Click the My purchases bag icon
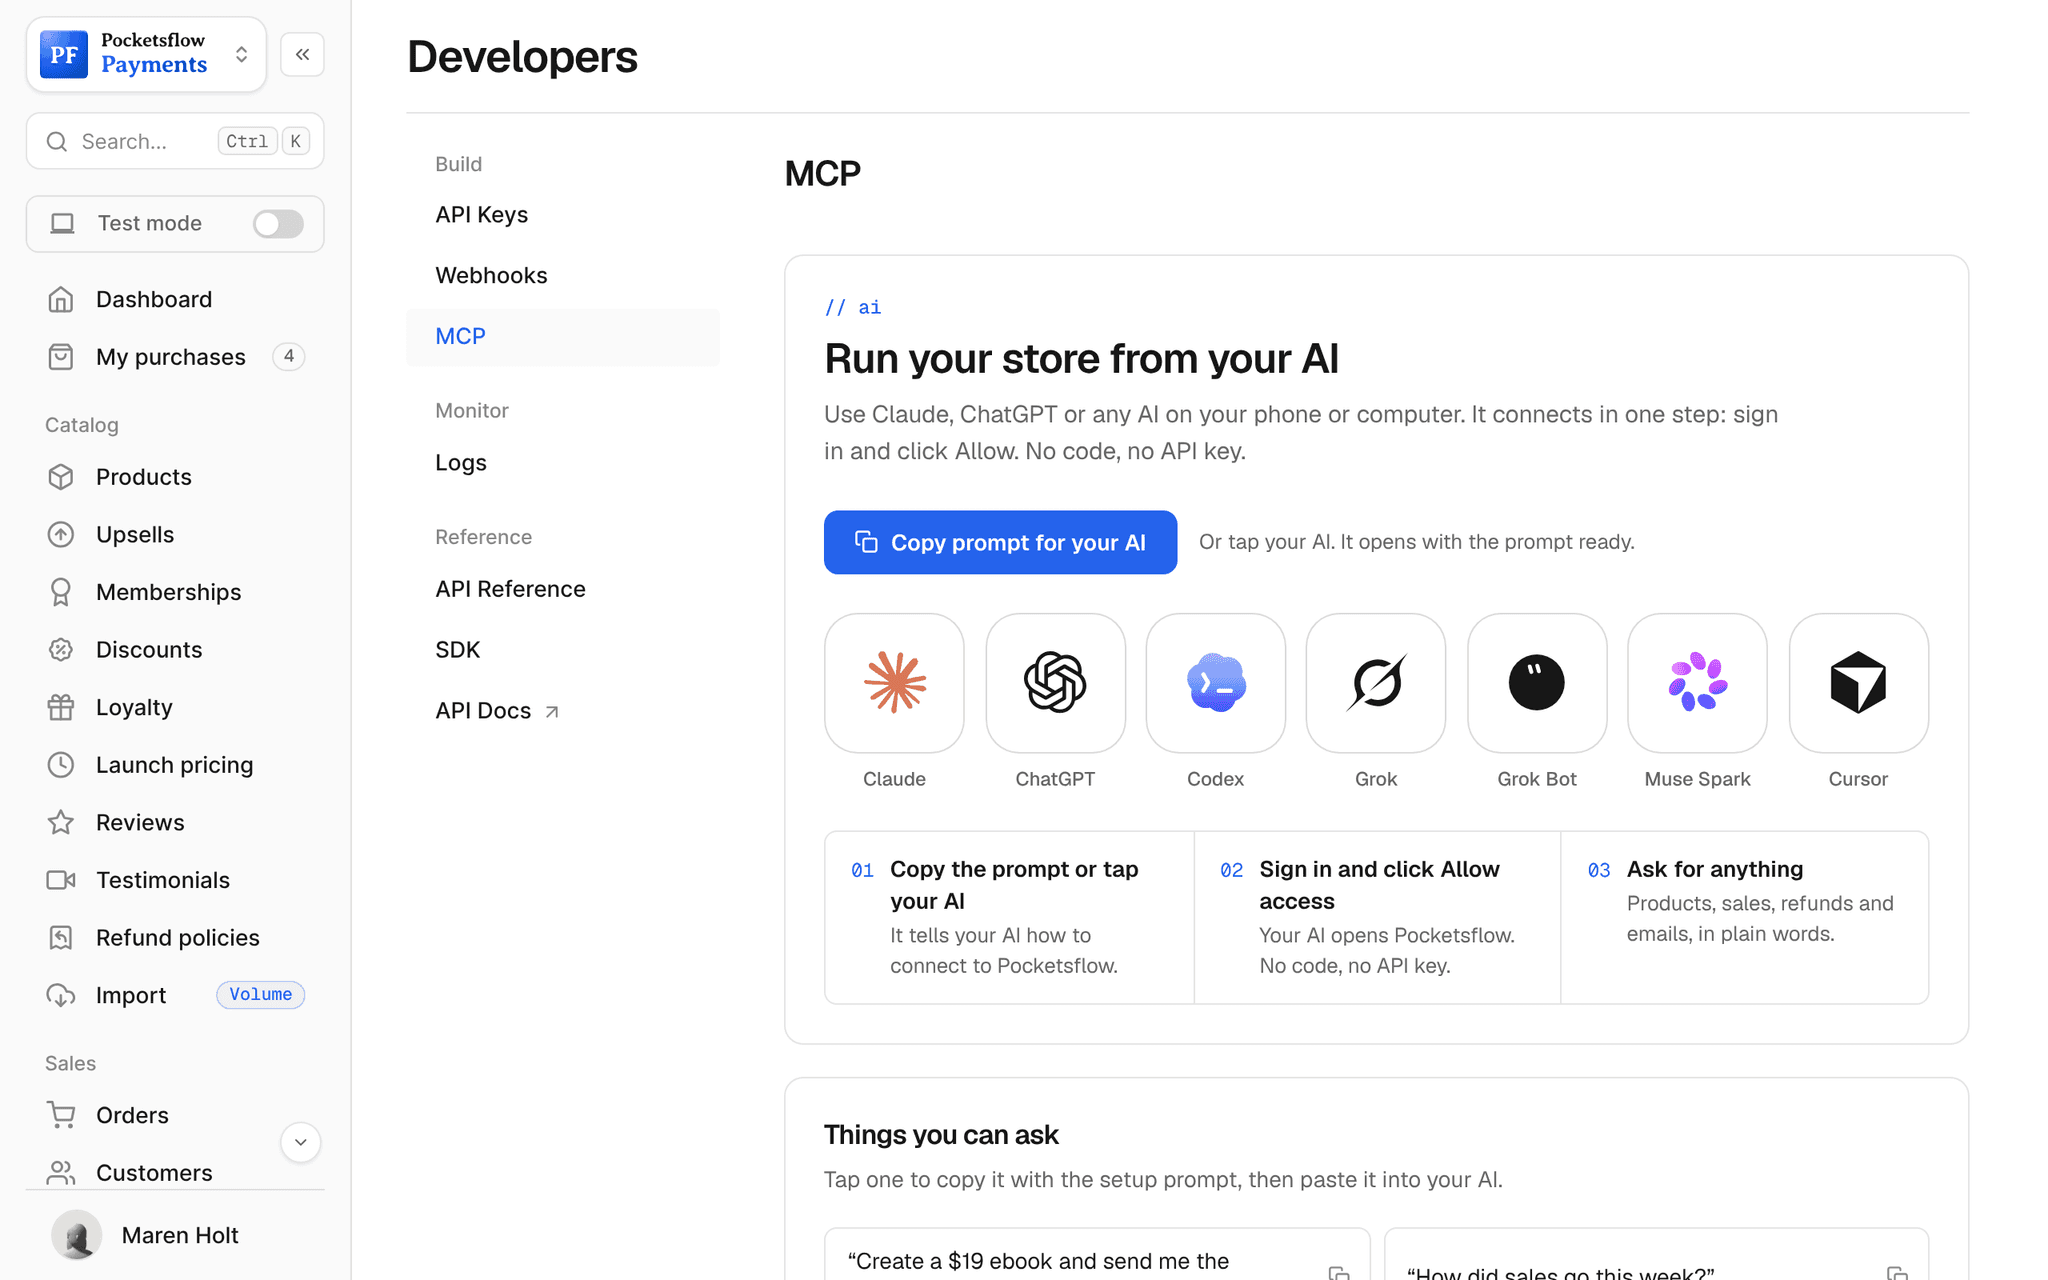Viewport: 2048px width, 1280px height. click(61, 357)
